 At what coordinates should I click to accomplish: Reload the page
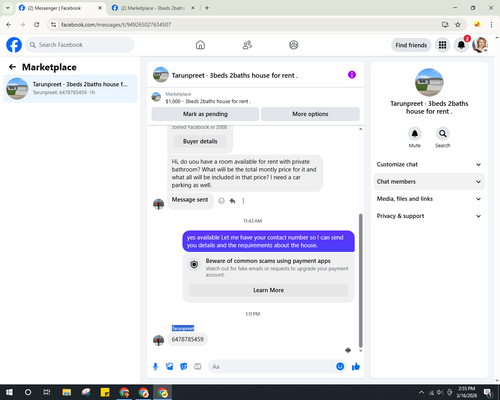(x=37, y=24)
